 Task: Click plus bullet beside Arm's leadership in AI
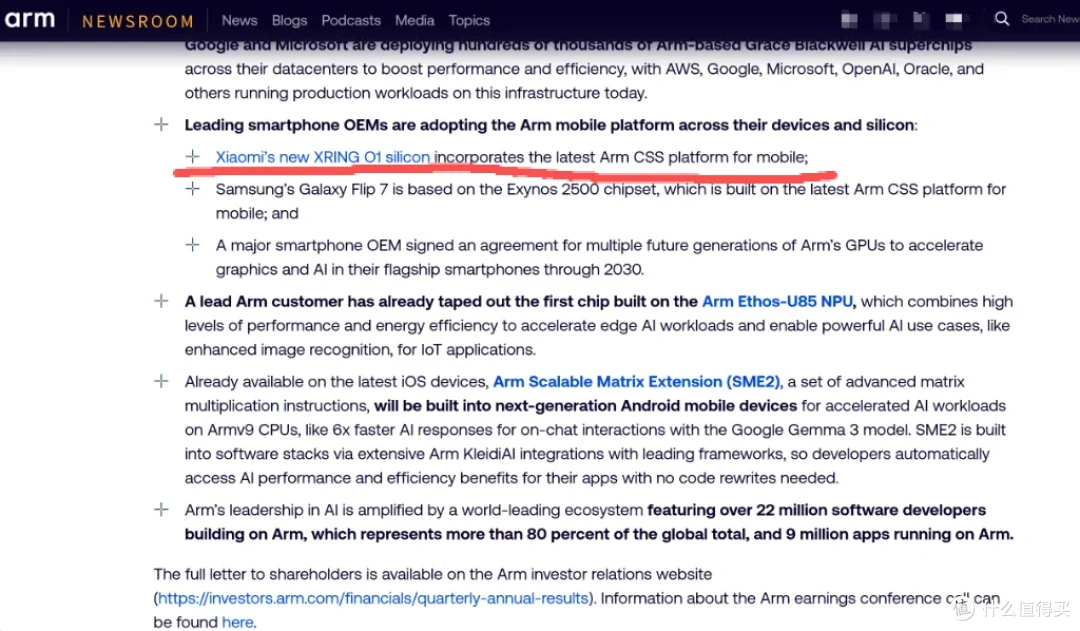(161, 510)
